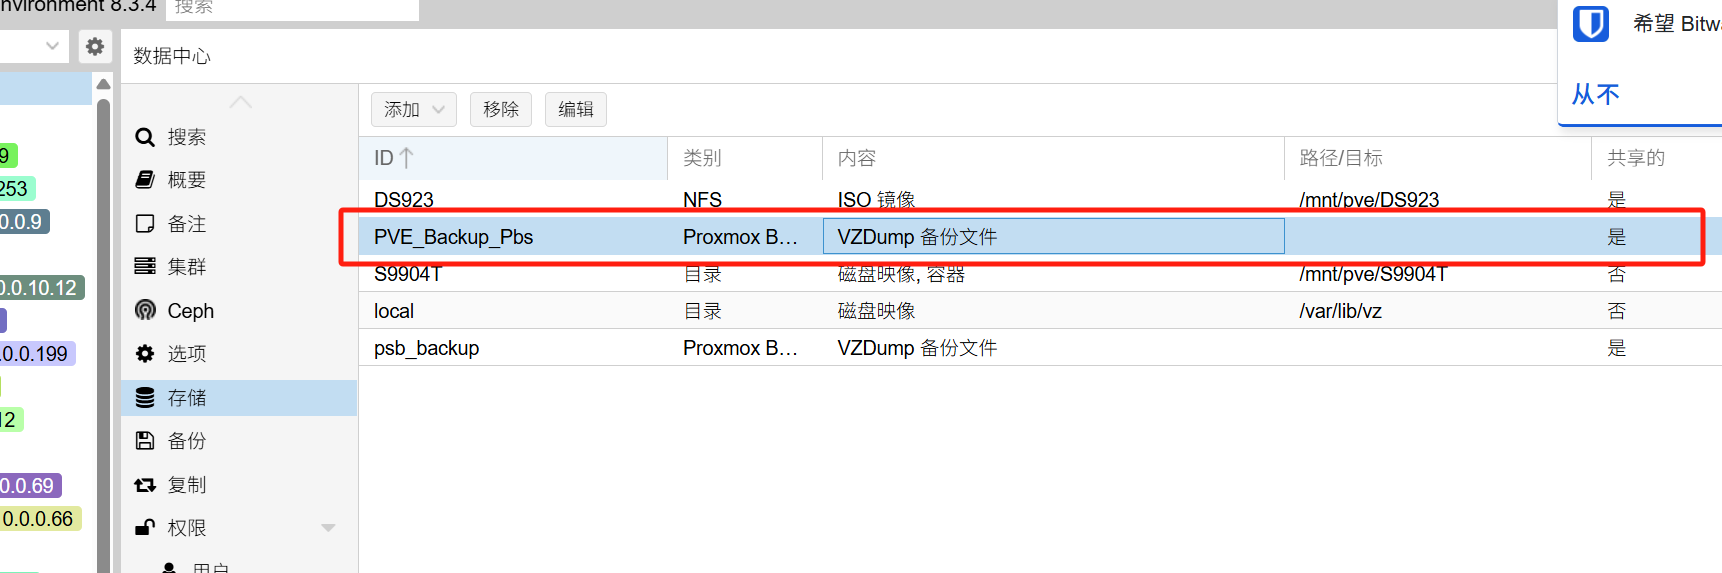This screenshot has width=1722, height=573.
Task: Click the Bitwarden shield icon
Action: pyautogui.click(x=1590, y=23)
